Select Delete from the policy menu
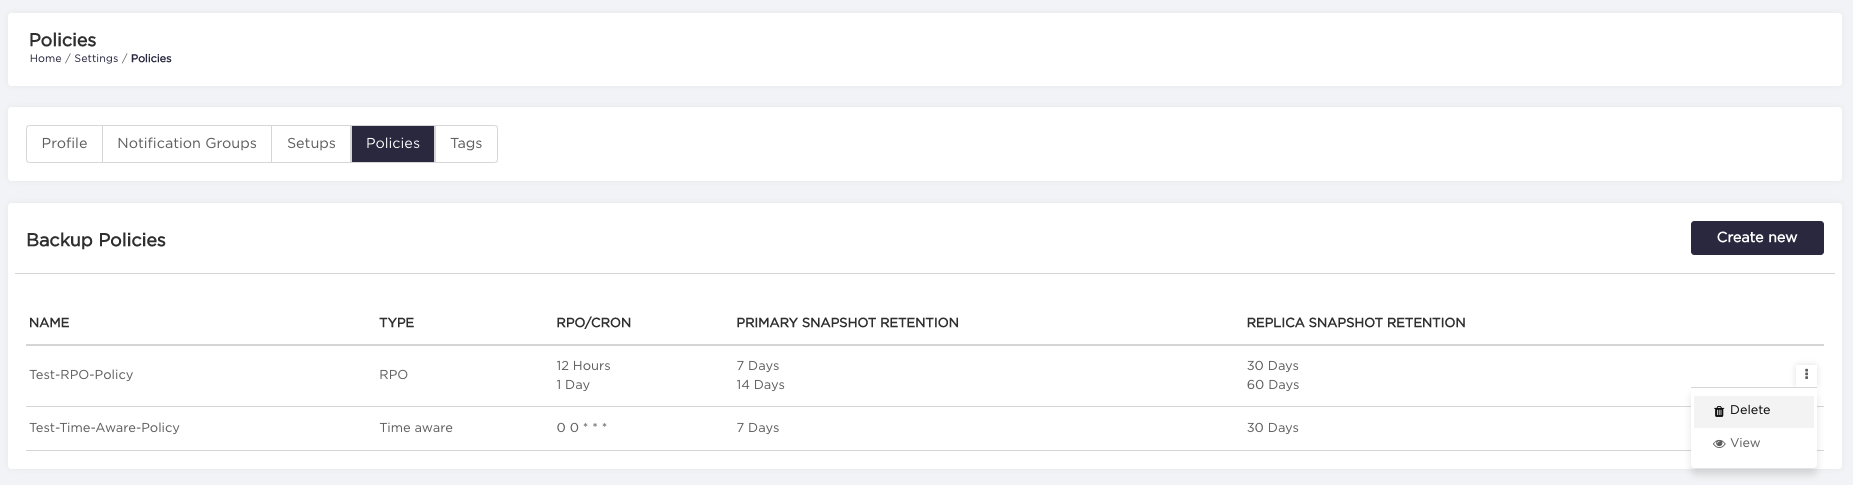Screen dimensions: 1853x485 (1750, 410)
